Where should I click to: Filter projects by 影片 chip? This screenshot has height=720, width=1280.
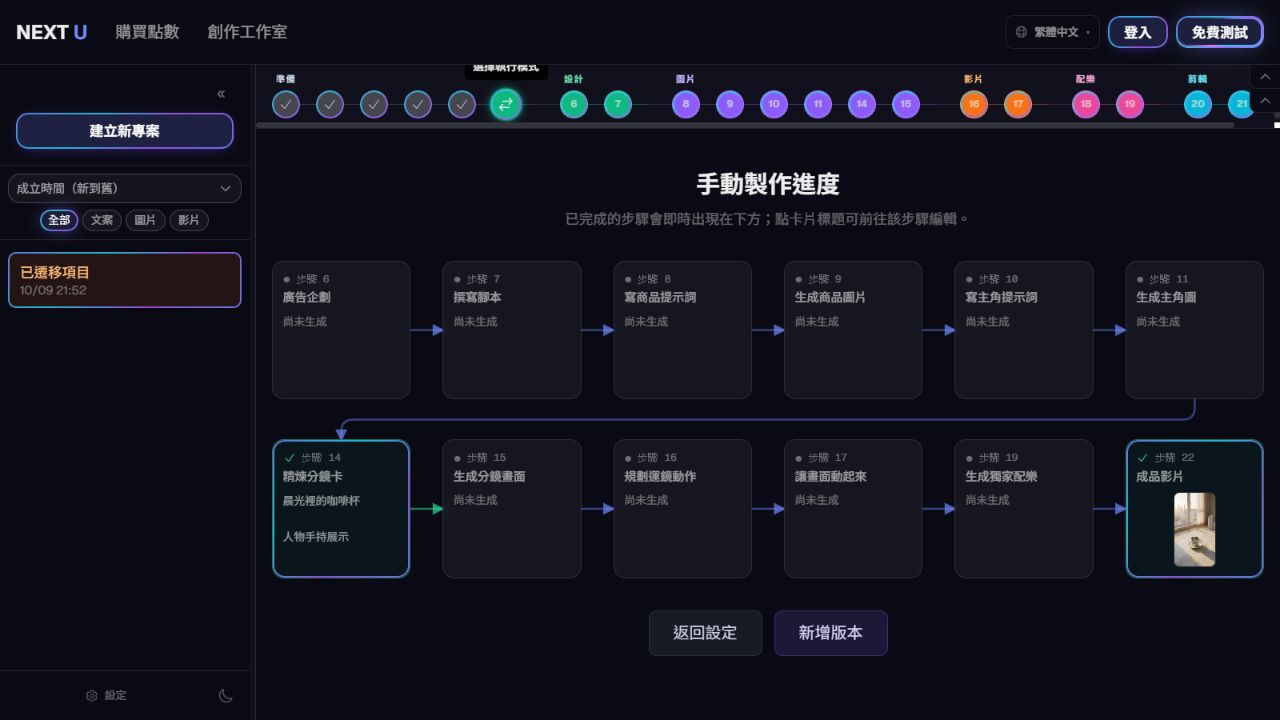point(189,220)
